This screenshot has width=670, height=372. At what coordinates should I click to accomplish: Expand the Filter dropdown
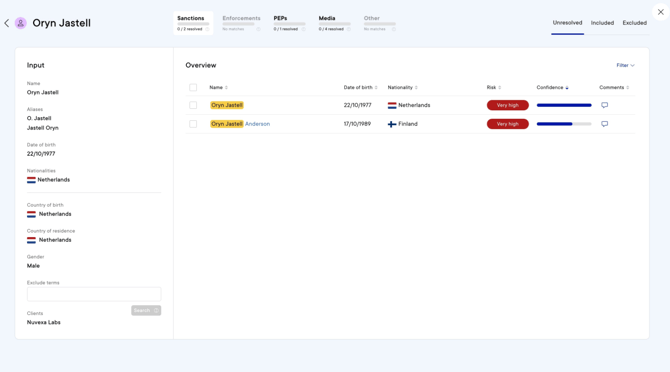tap(626, 65)
